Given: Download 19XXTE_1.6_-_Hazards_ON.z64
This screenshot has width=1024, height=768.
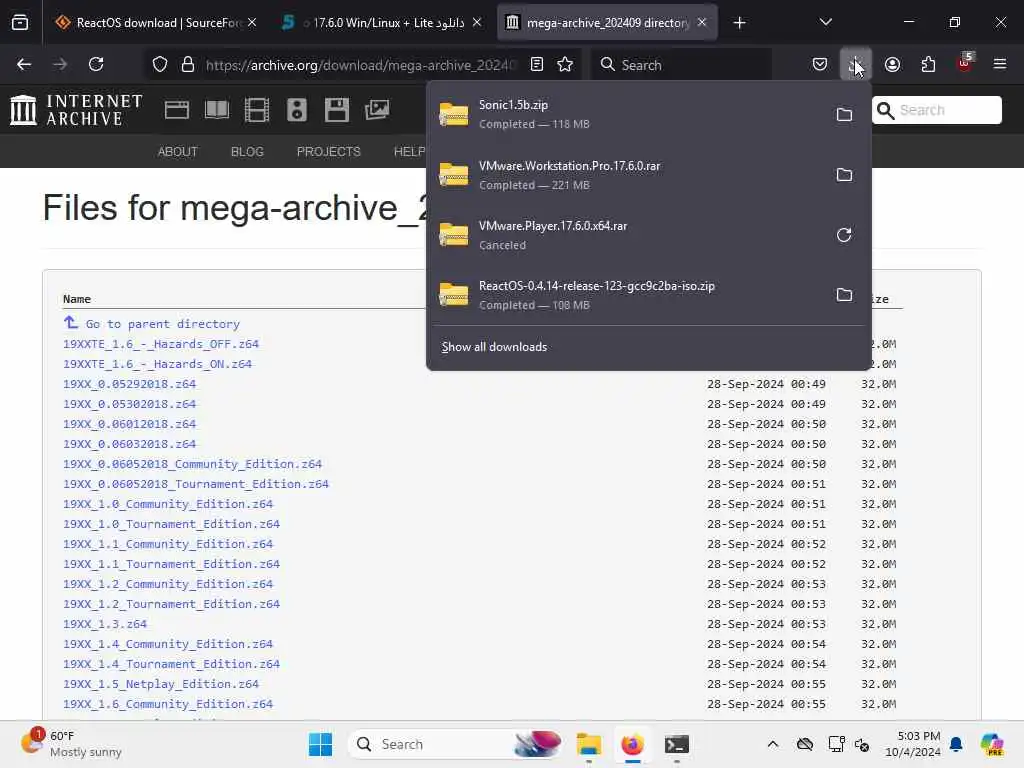Looking at the screenshot, I should (157, 364).
